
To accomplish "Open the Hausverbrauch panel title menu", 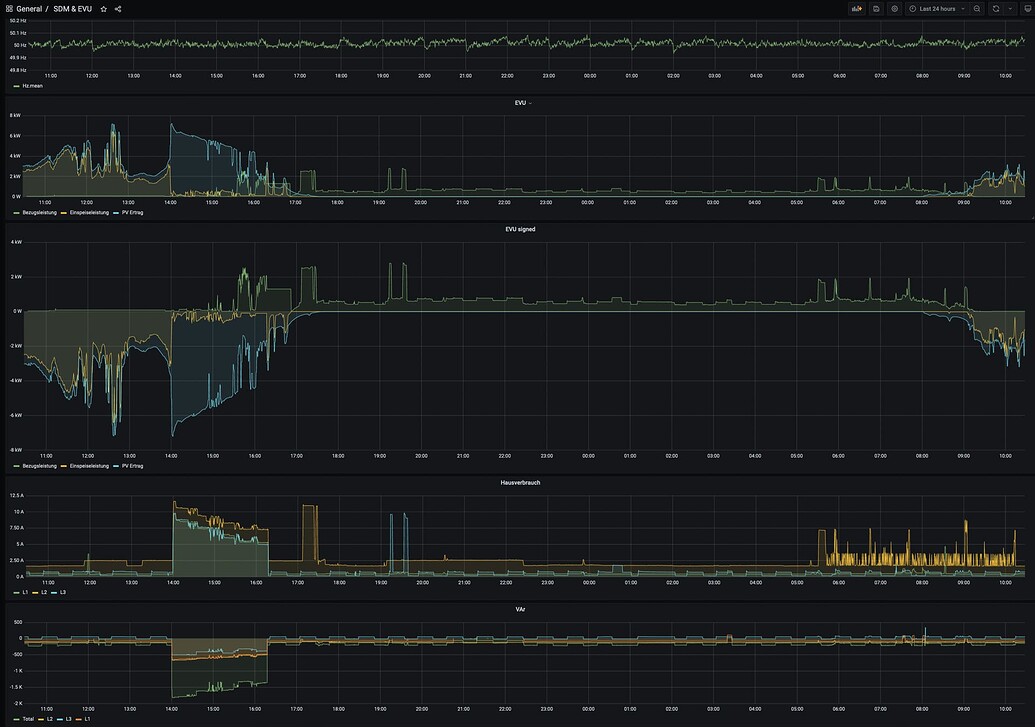I will pos(519,482).
